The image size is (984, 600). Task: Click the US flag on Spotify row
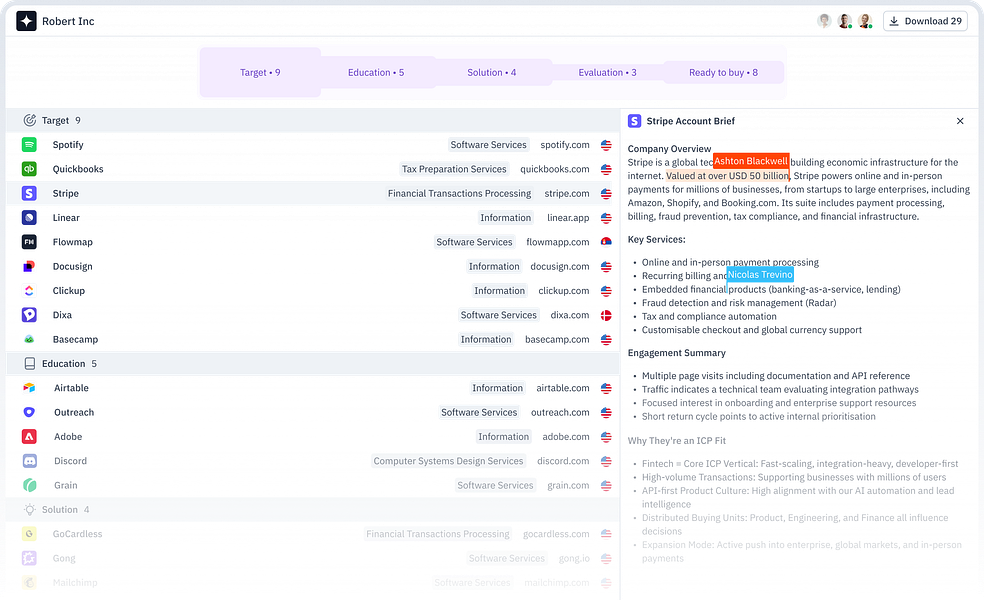coord(606,145)
